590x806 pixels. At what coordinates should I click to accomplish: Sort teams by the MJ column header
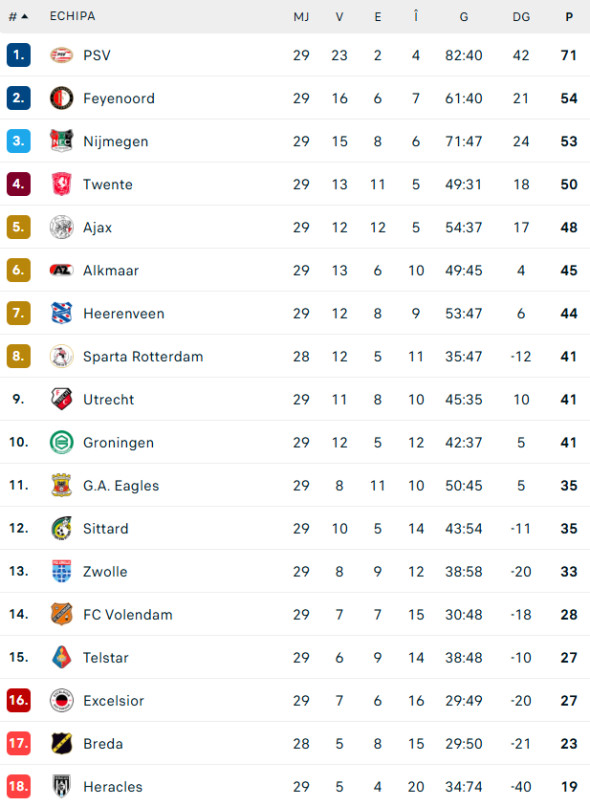pos(301,16)
